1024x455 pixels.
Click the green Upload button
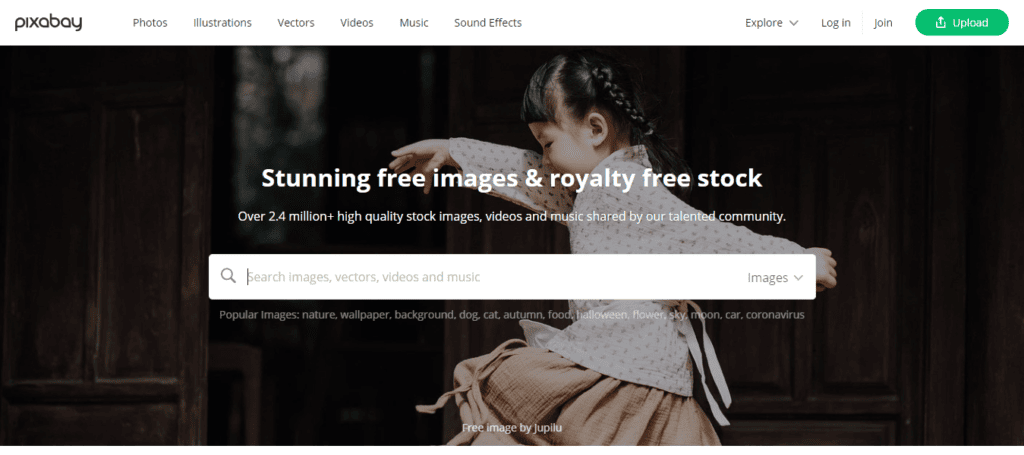[x=962, y=23]
